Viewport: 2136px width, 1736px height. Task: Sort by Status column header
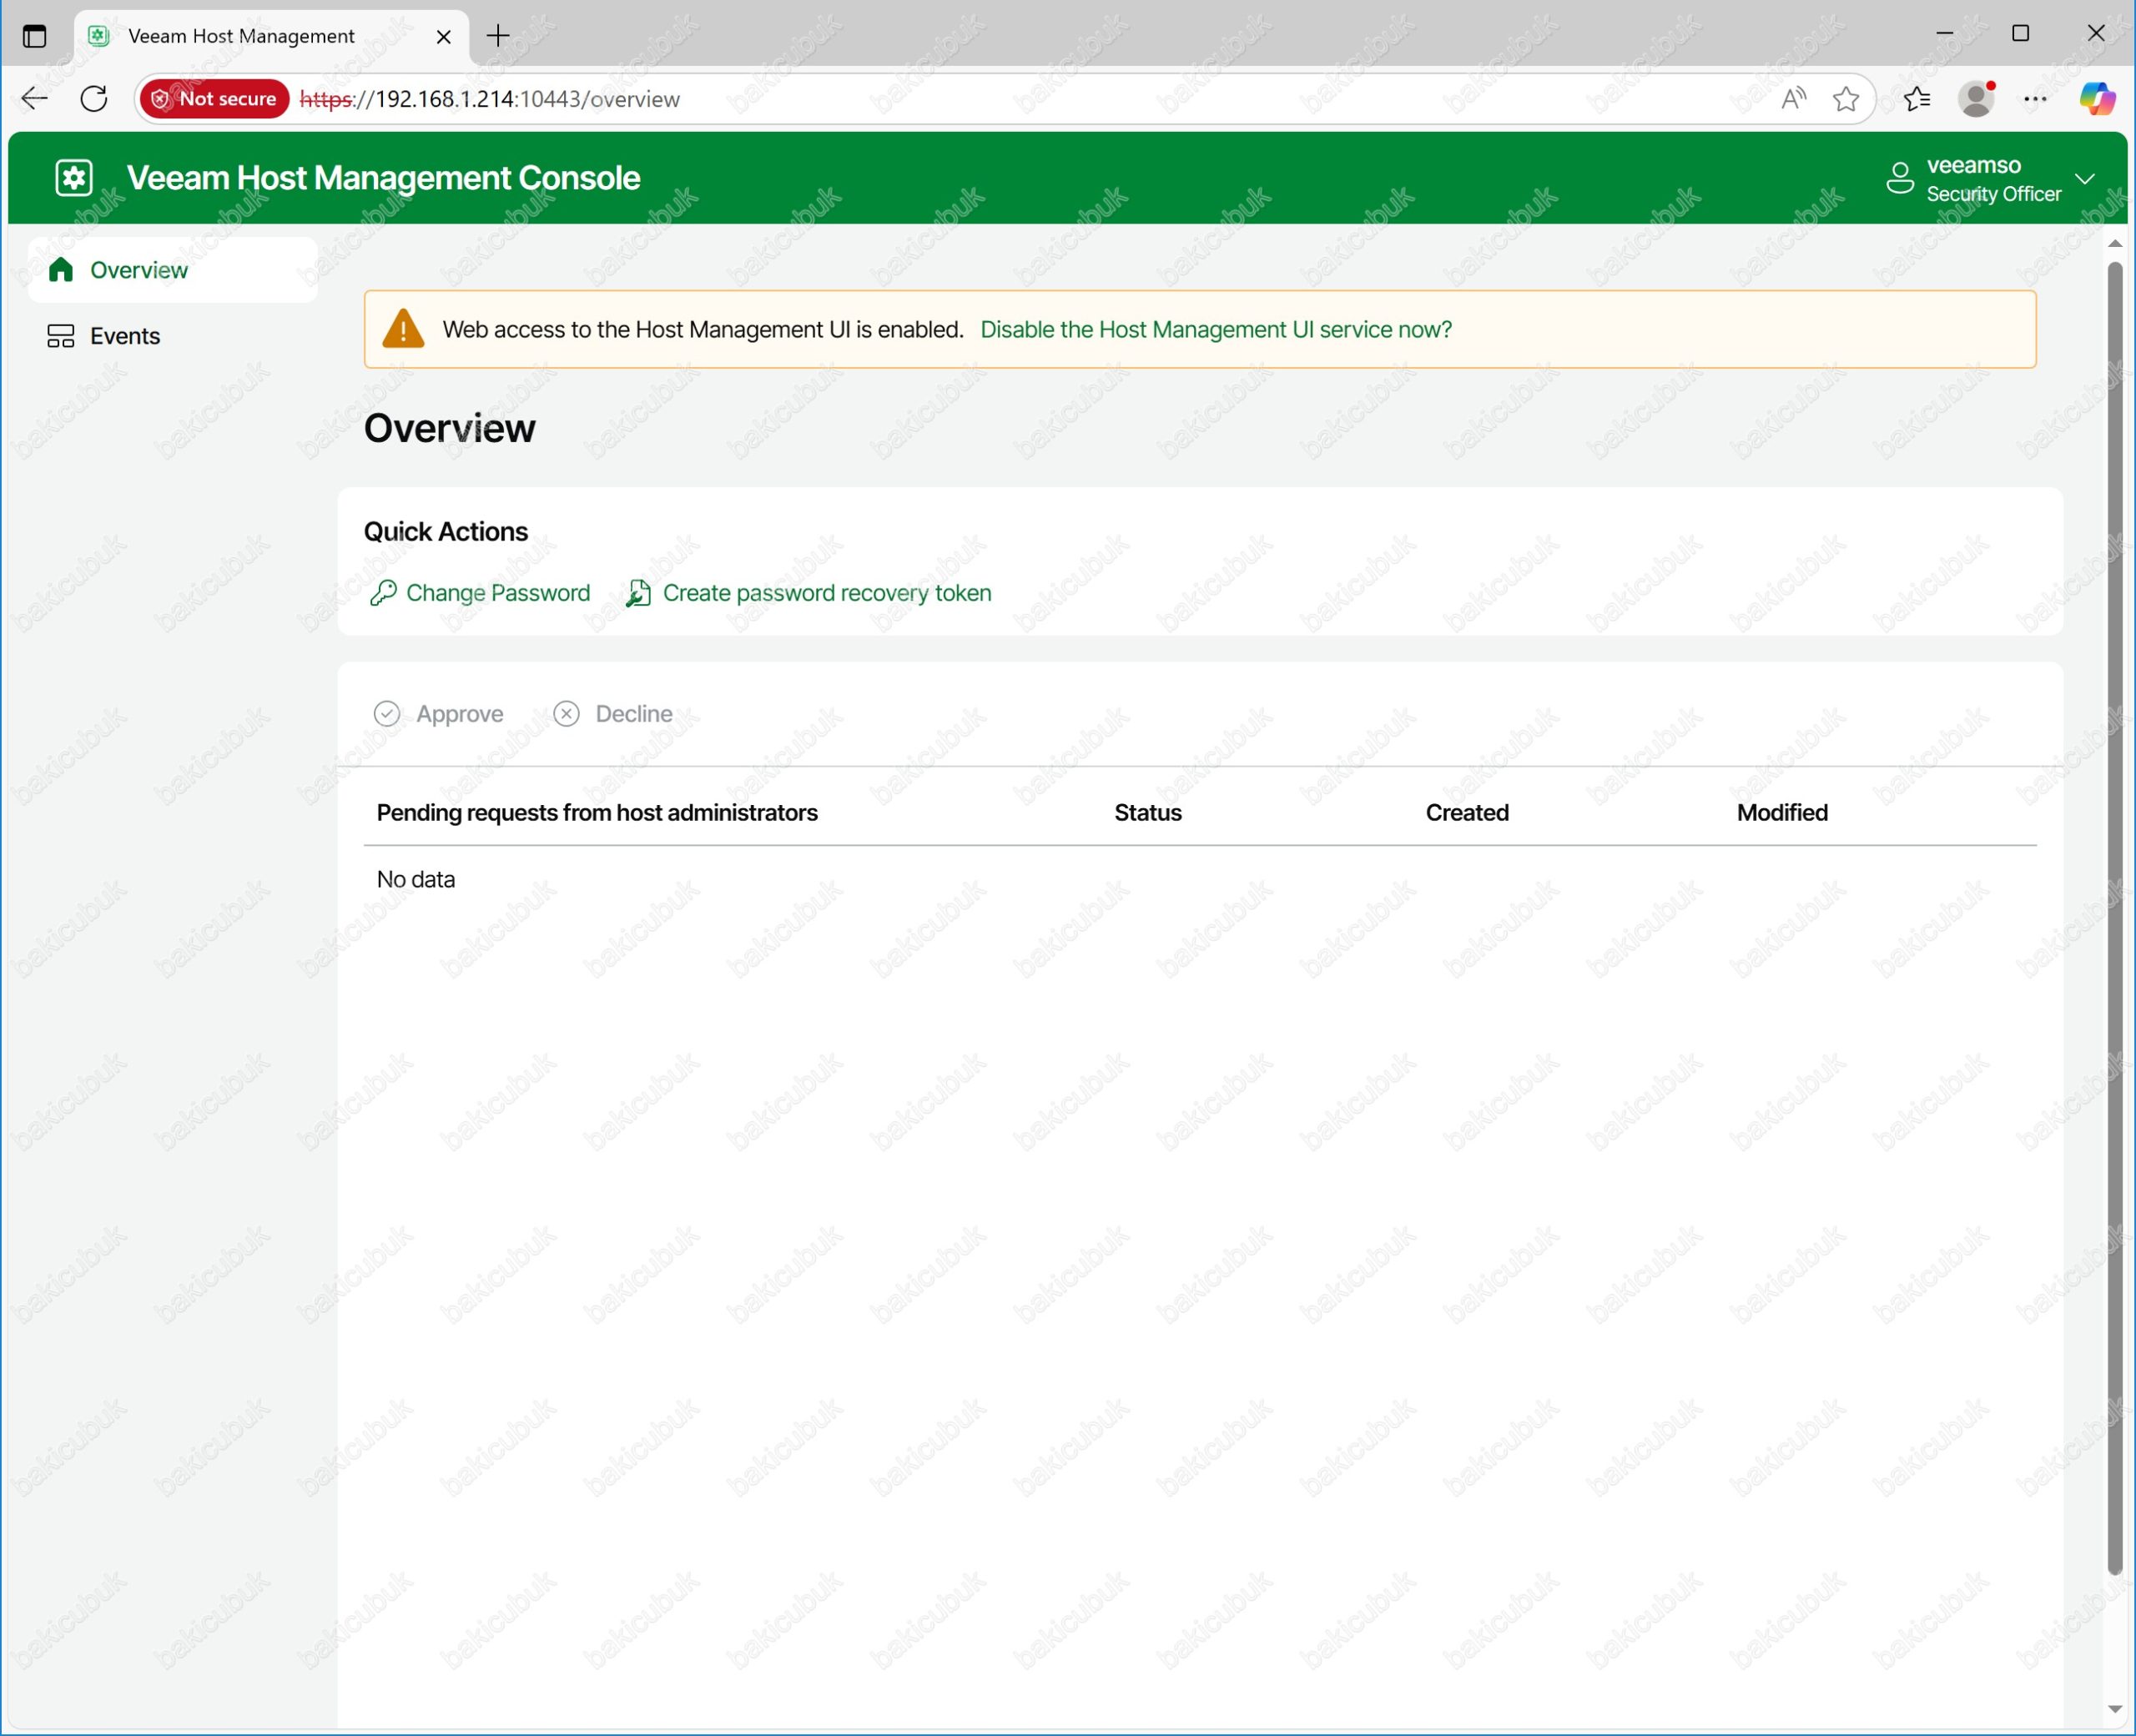[x=1148, y=813]
